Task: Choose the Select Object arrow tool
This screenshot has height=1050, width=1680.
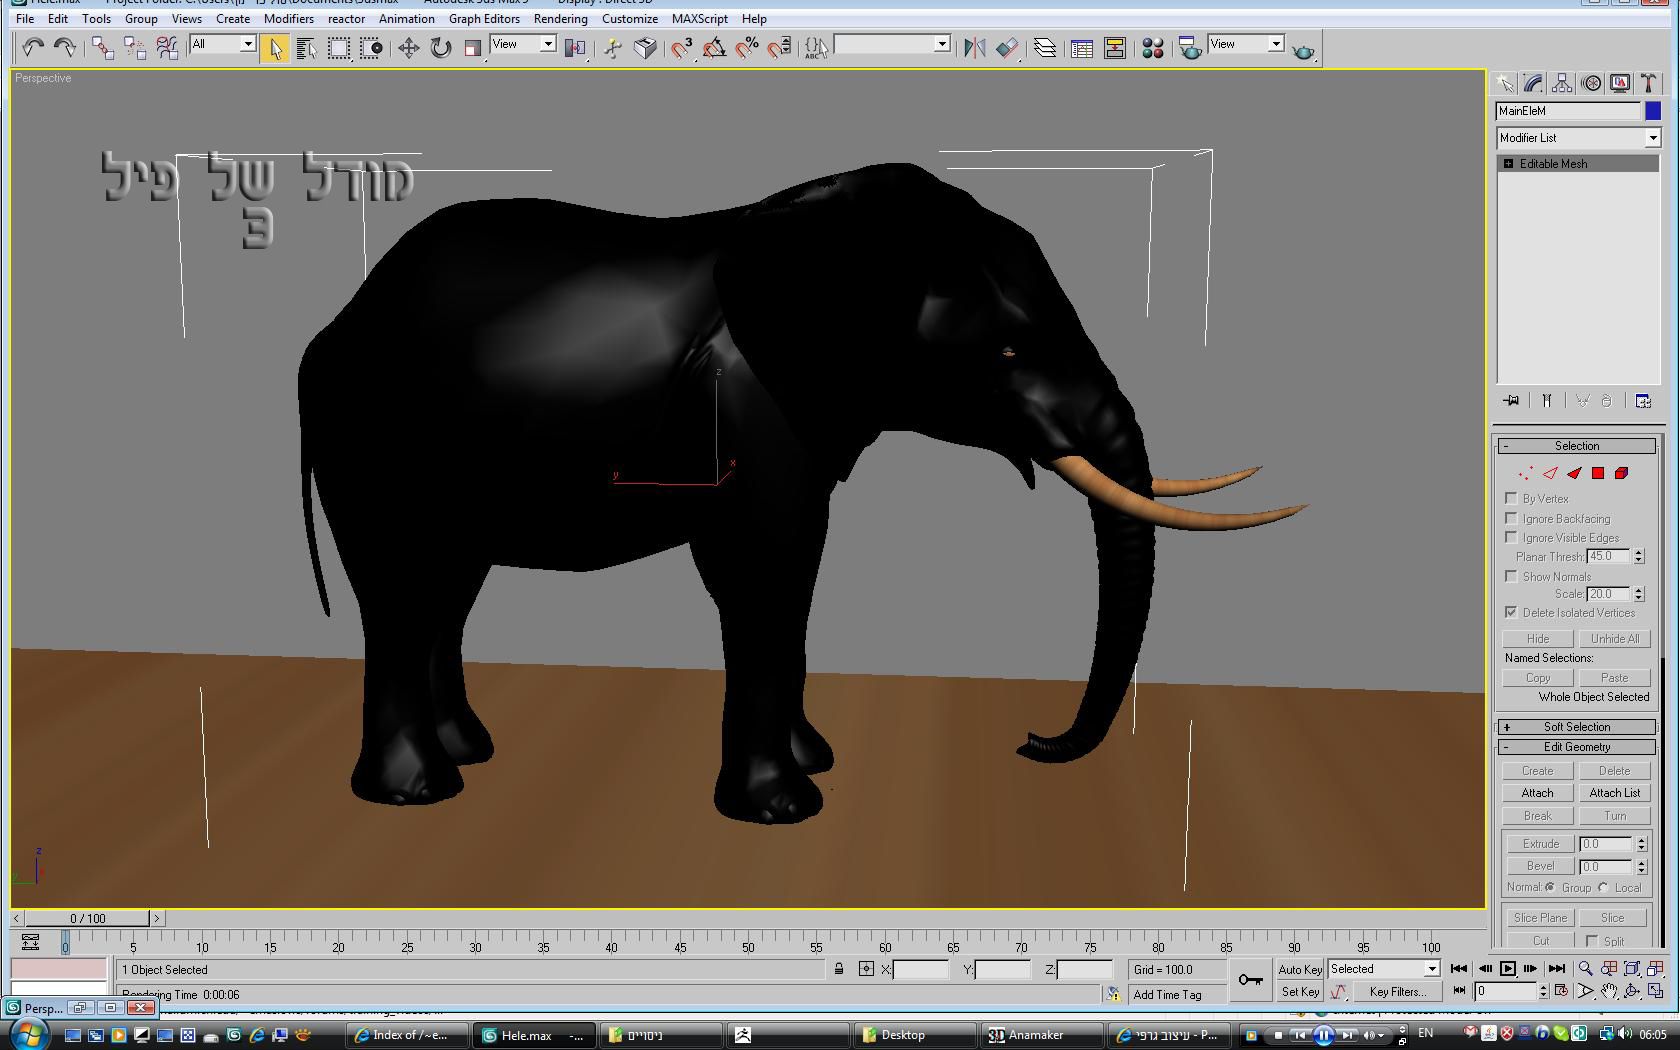Action: [275, 47]
